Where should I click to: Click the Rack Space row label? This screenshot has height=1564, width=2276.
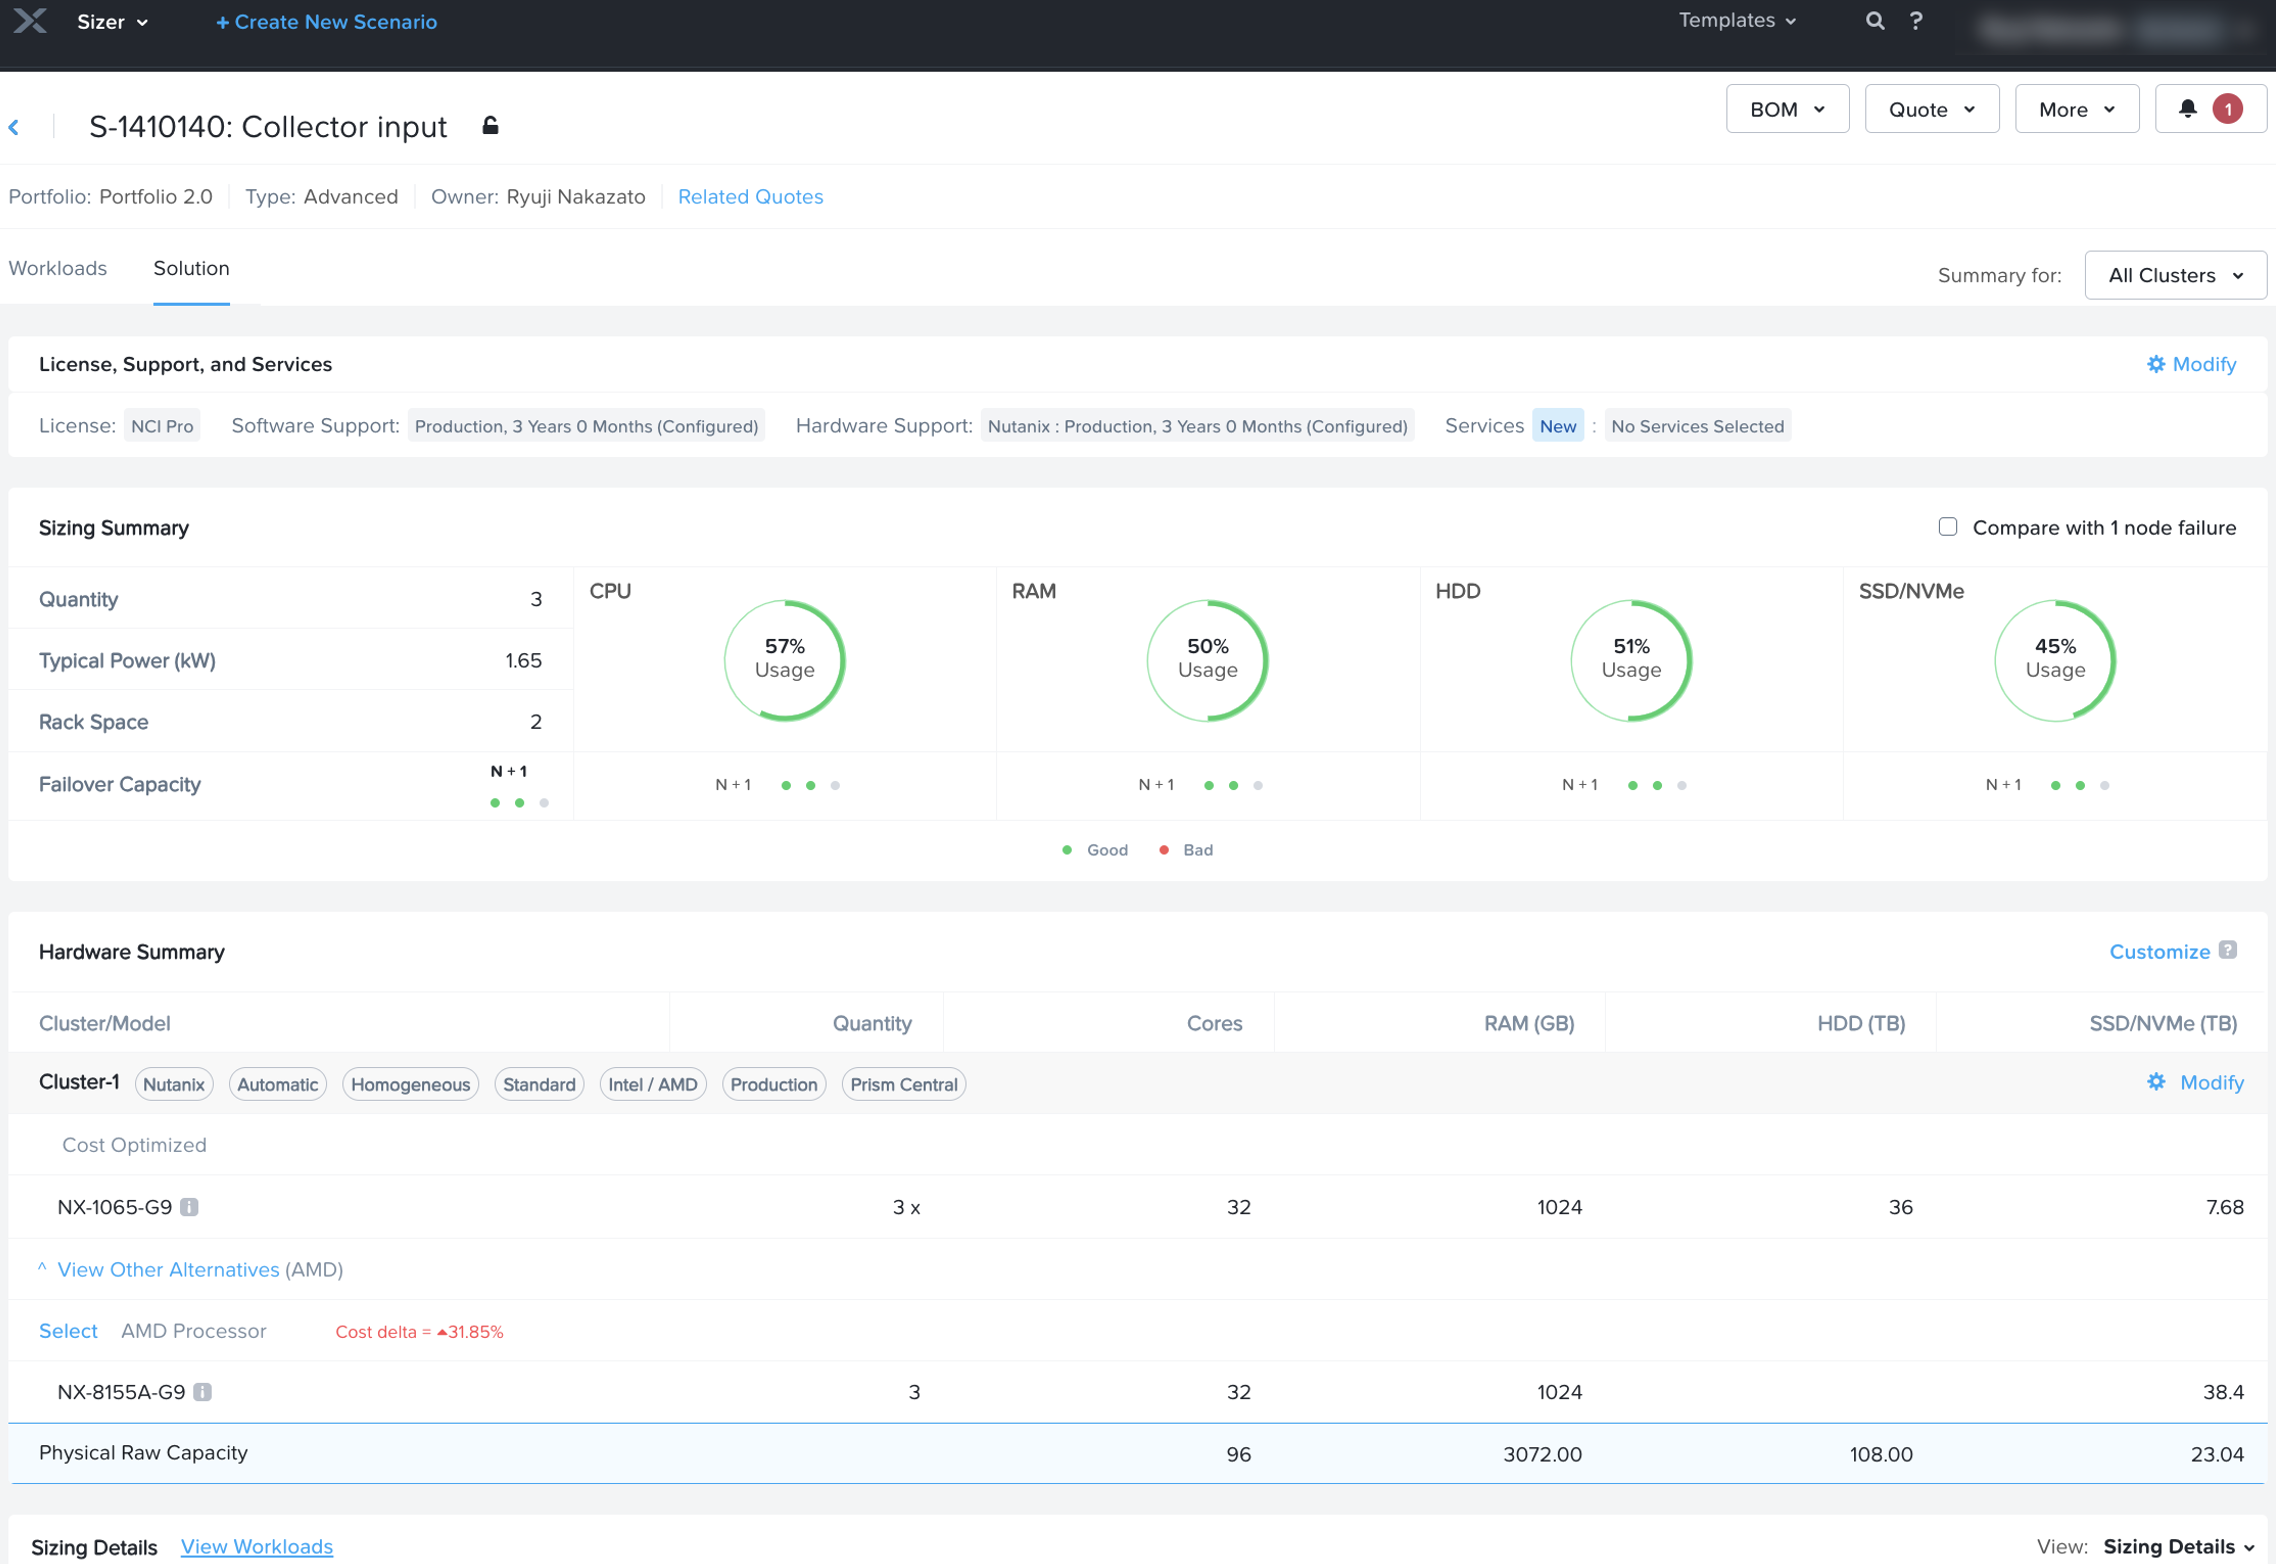pyautogui.click(x=93, y=722)
